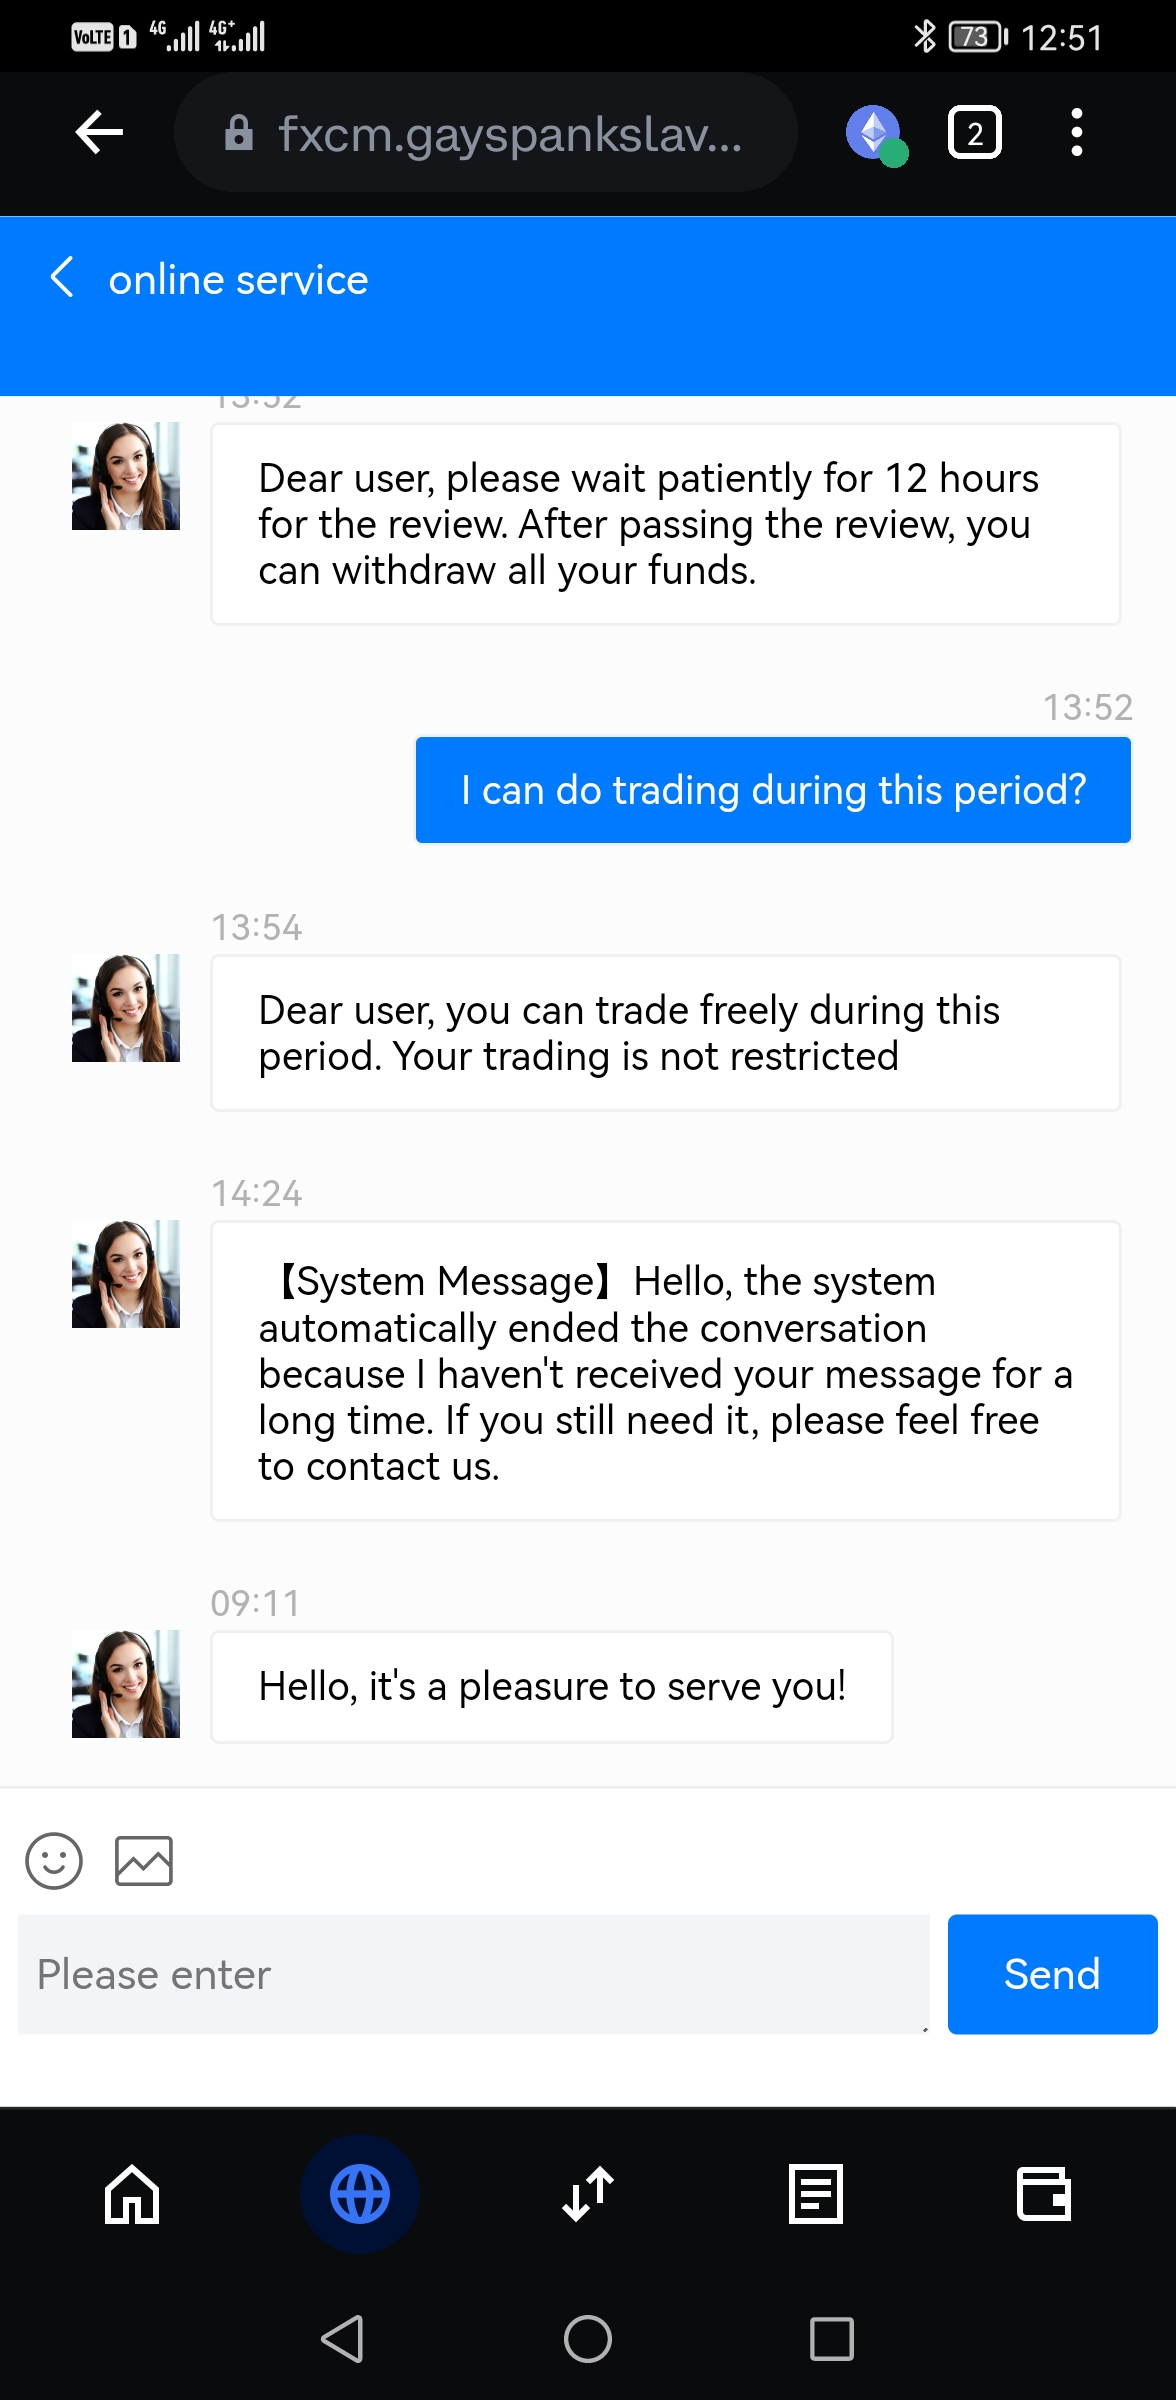Open the swap arrows tab

[588, 2194]
